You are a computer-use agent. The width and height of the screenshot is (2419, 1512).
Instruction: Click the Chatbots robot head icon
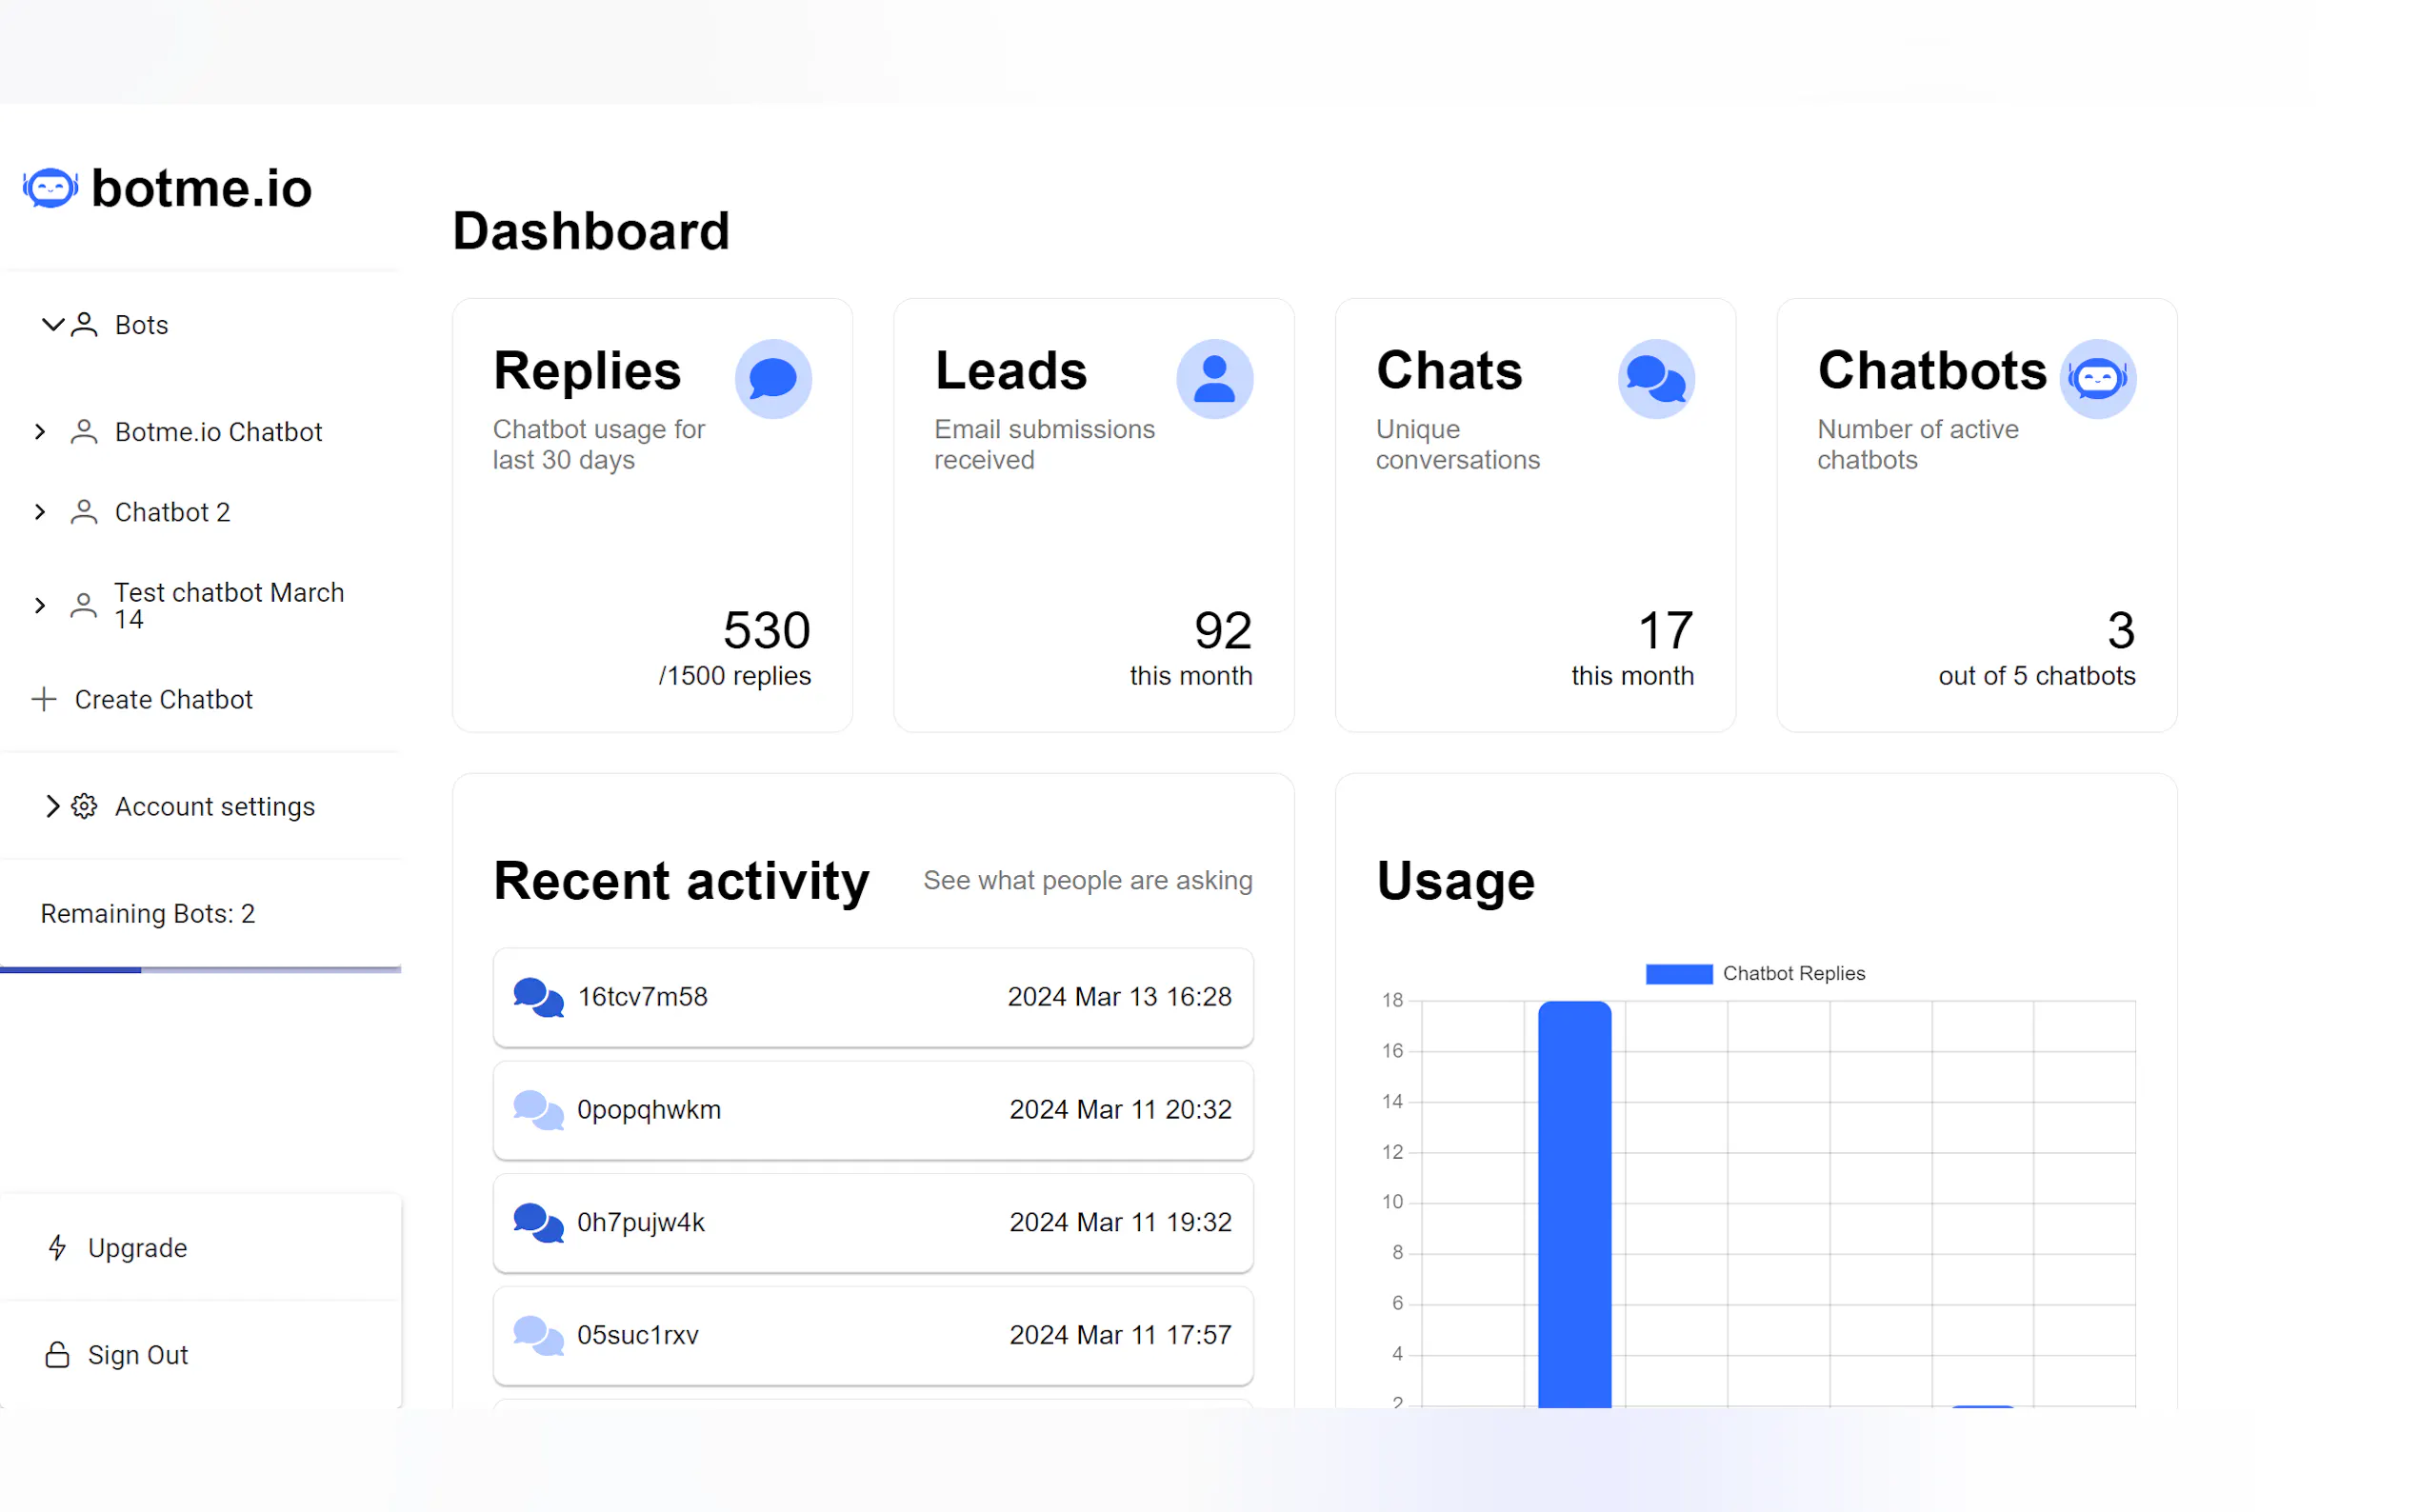pos(2097,379)
